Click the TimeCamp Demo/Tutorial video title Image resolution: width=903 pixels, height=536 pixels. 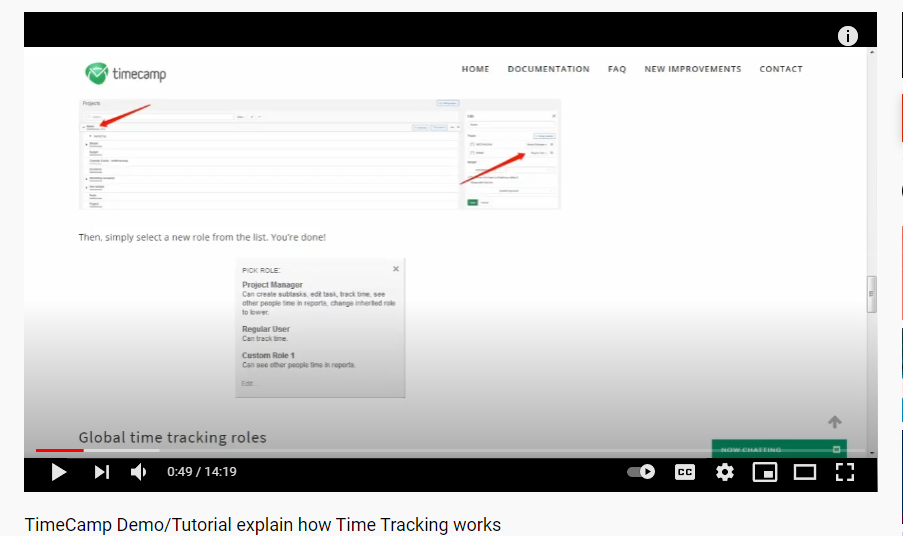point(263,525)
